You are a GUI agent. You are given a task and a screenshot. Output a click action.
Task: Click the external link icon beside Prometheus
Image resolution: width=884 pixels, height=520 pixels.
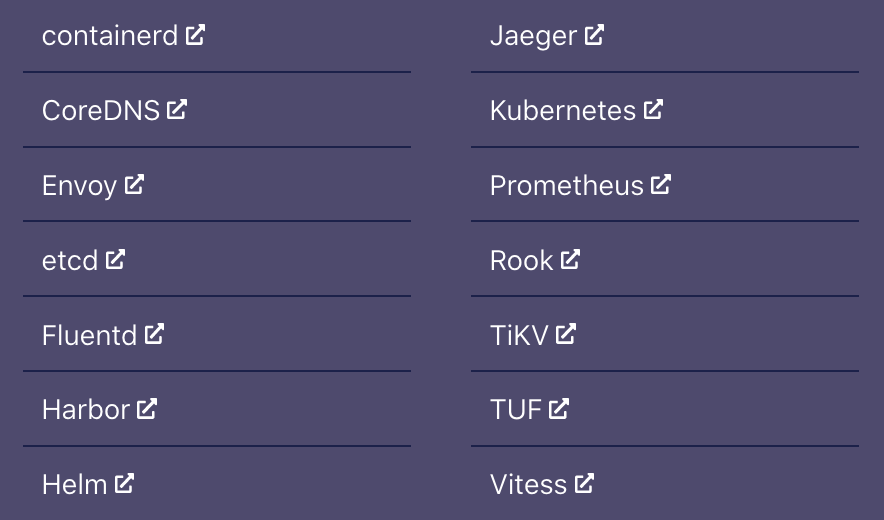click(x=661, y=184)
